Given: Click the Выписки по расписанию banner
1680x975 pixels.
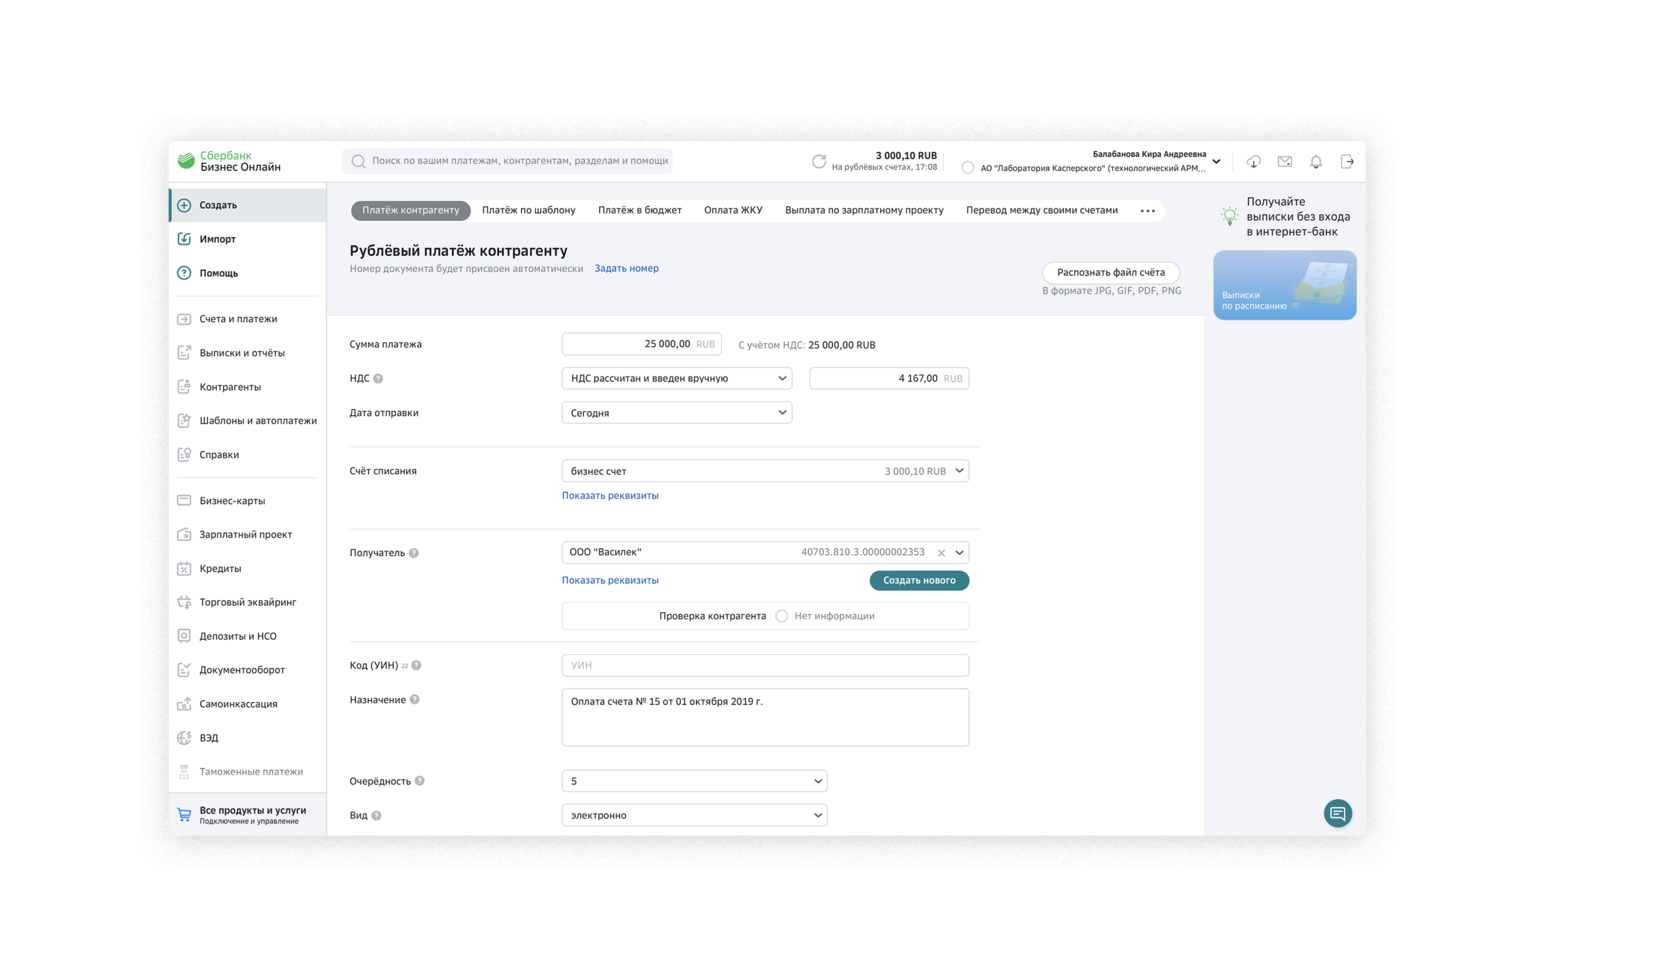Looking at the screenshot, I should coord(1284,285).
